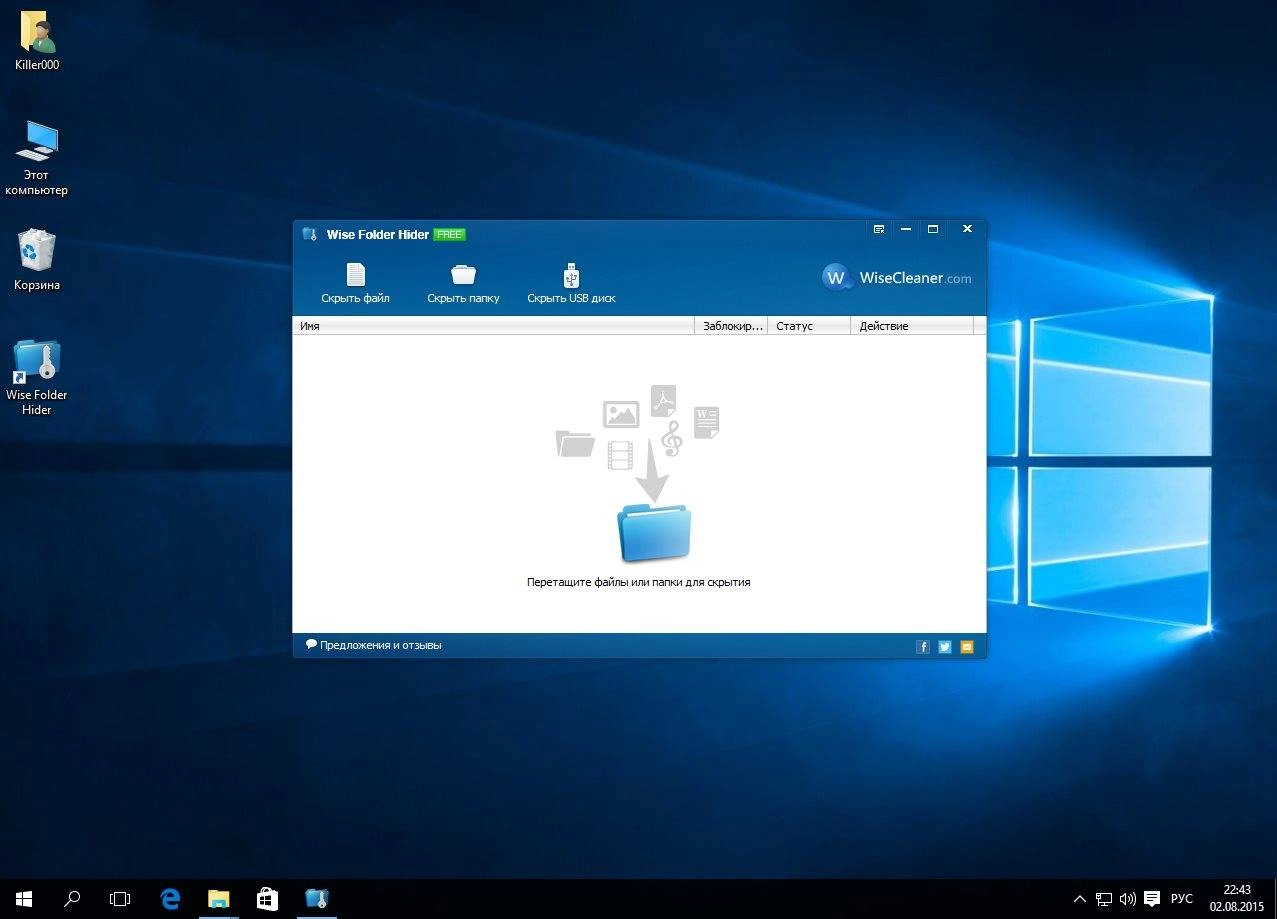This screenshot has width=1277, height=919.
Task: Sort list by Имя column header
Action: pyautogui.click(x=494, y=326)
